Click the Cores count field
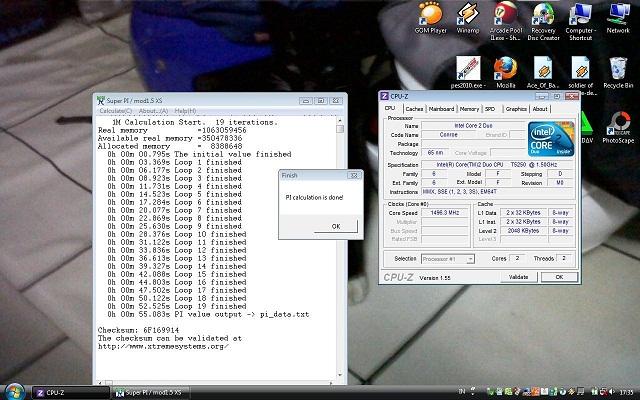The width and height of the screenshot is (640, 400). [517, 258]
